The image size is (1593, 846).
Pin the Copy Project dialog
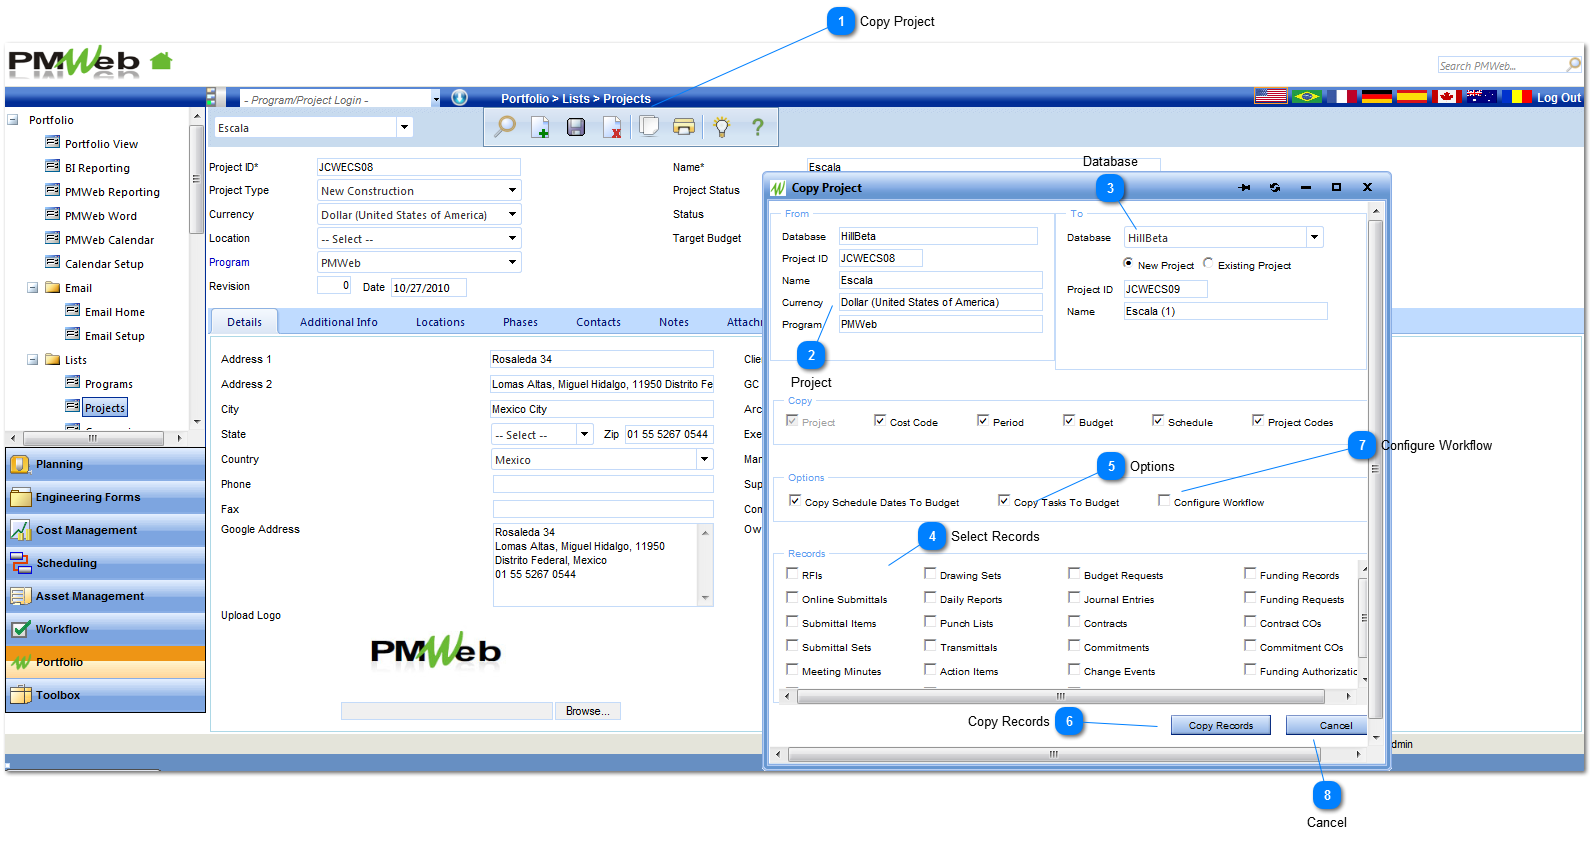1244,187
